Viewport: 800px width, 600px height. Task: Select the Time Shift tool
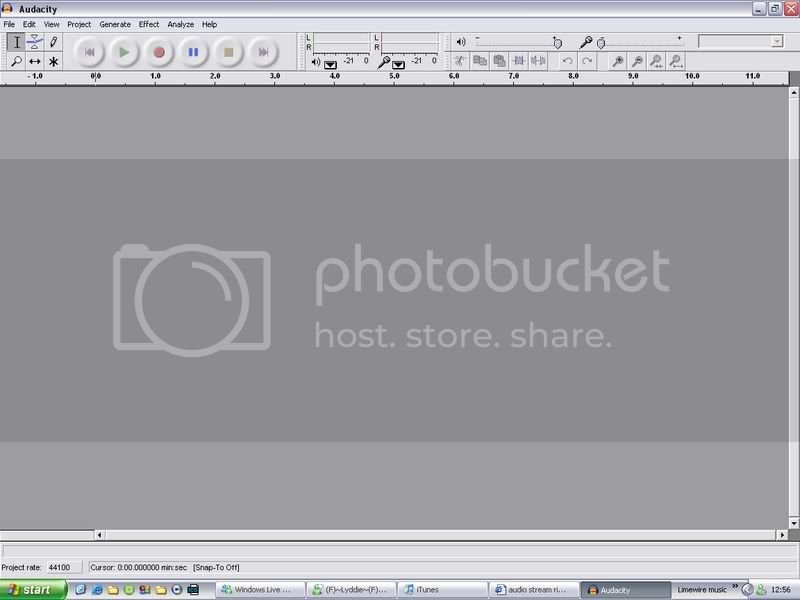point(35,62)
